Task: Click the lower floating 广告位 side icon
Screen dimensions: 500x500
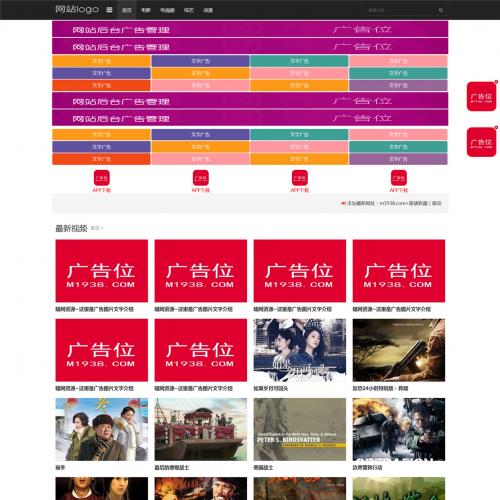Action: (x=481, y=142)
